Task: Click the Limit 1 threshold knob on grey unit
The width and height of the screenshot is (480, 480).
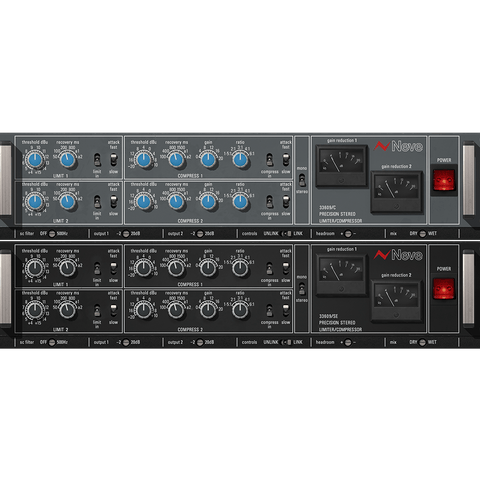Action: [35, 160]
